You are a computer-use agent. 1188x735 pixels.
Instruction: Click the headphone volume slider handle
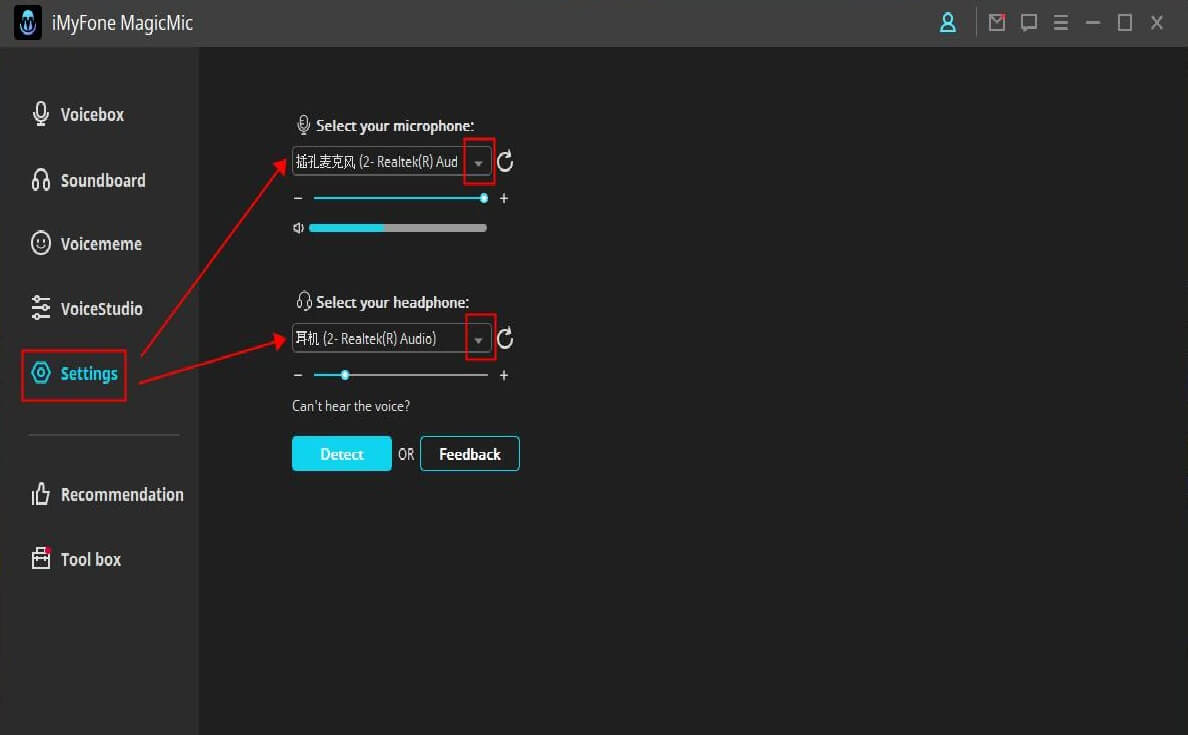[345, 375]
